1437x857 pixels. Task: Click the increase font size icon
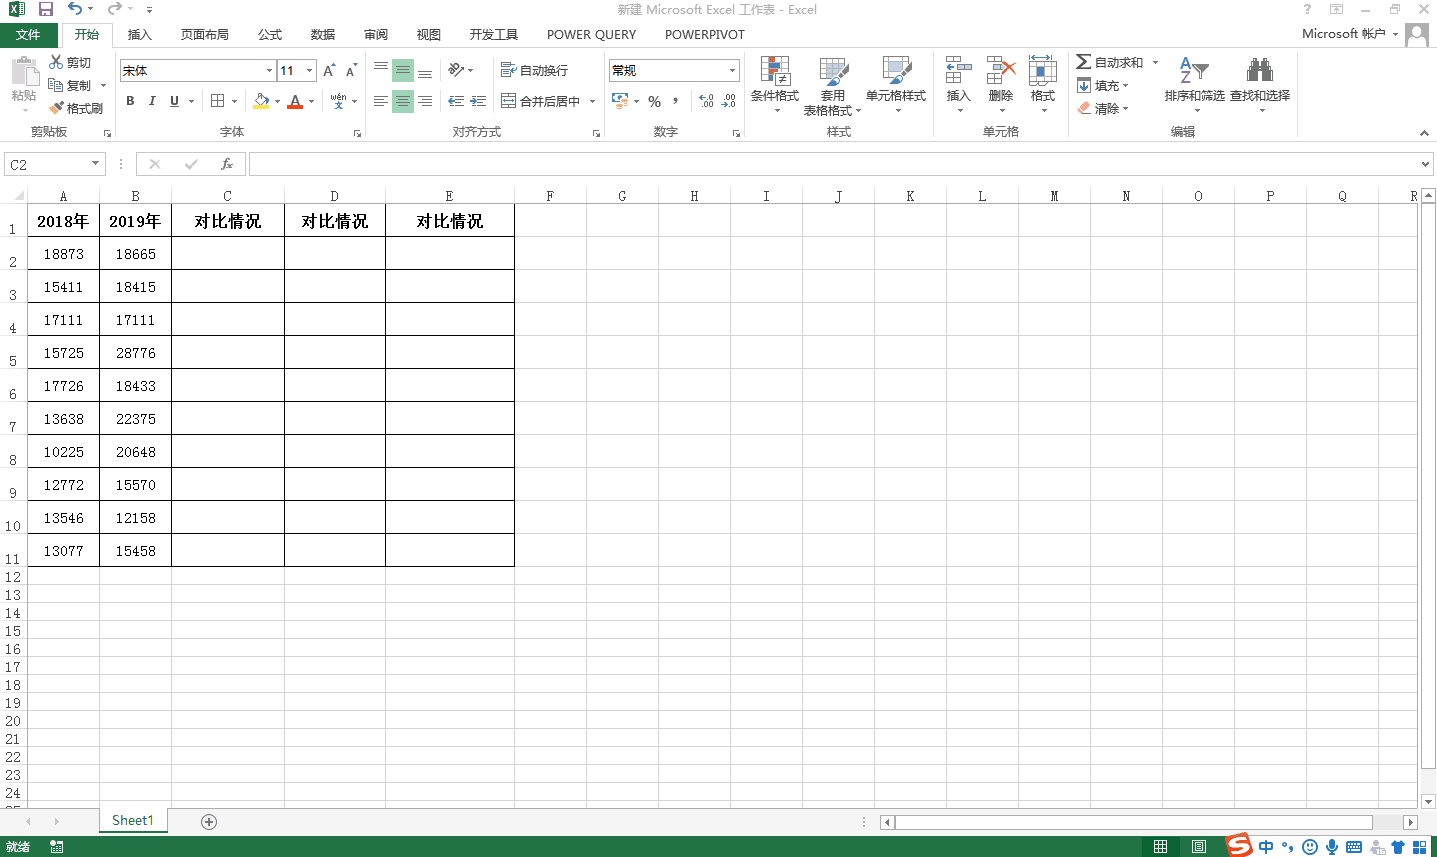(x=329, y=71)
